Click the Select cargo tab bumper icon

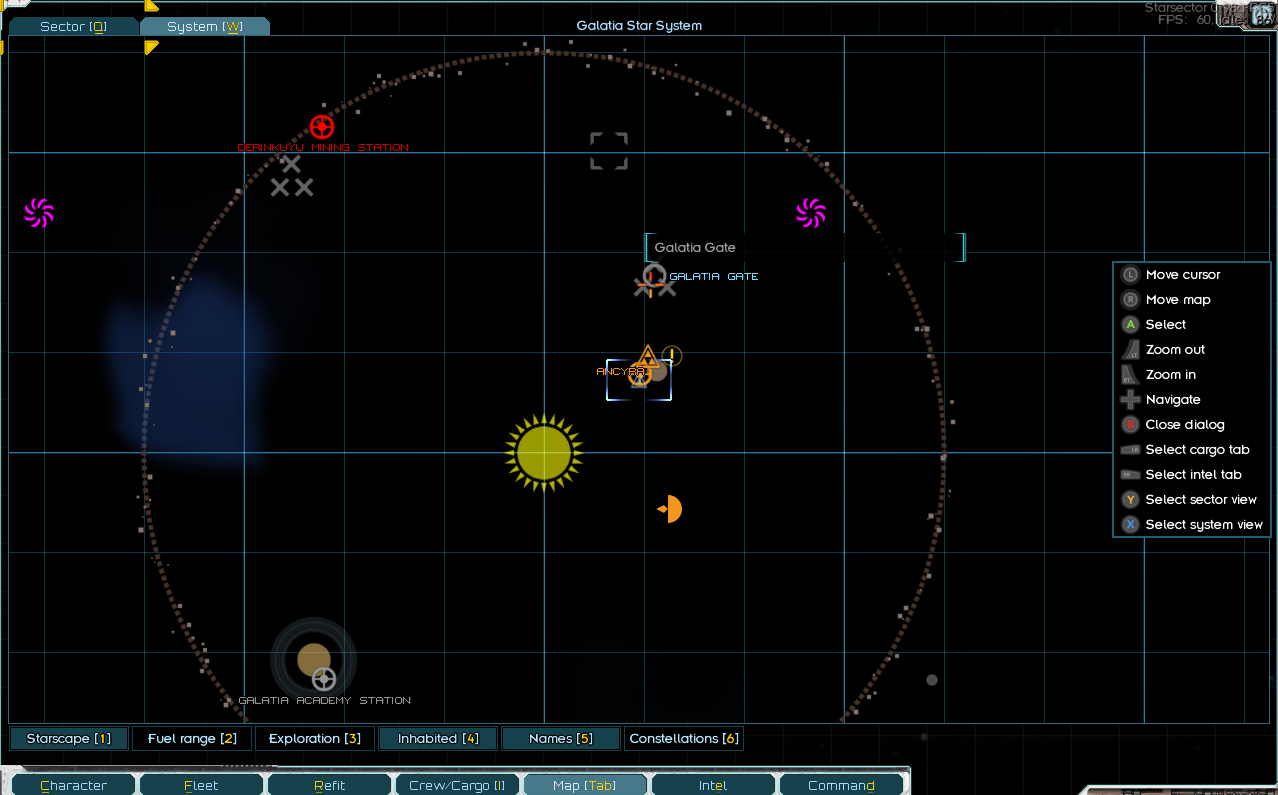tap(1130, 449)
